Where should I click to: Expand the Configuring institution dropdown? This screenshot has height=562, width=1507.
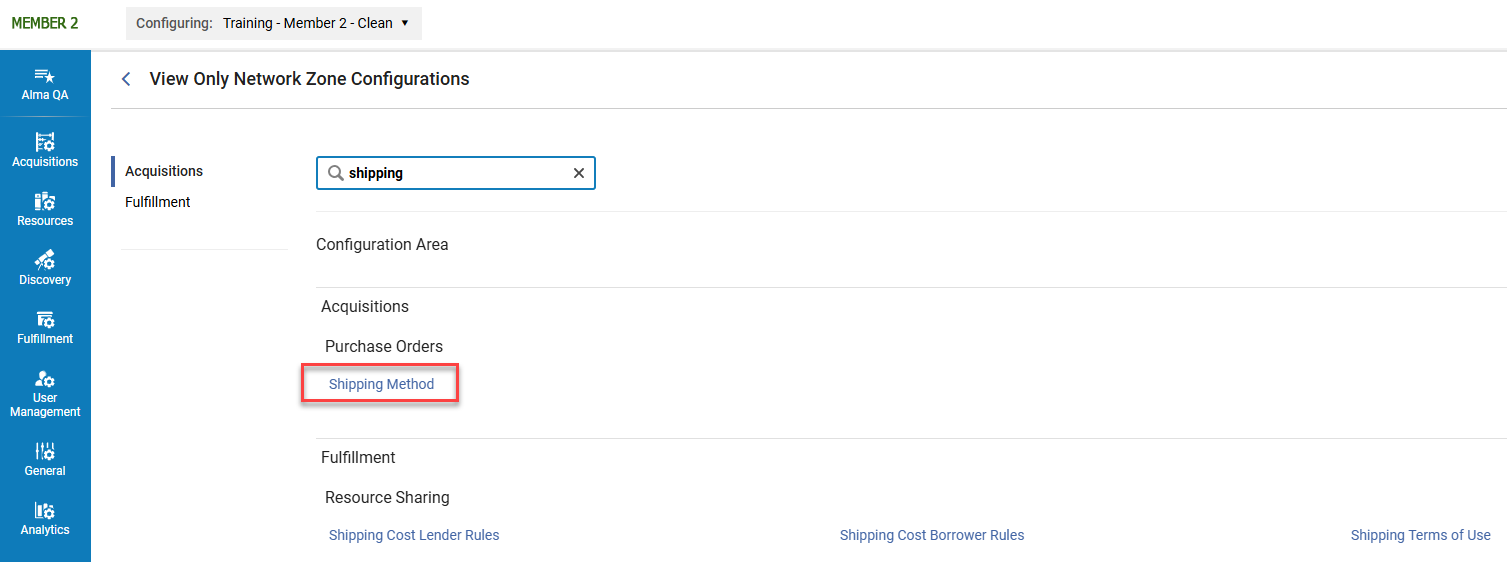[x=274, y=23]
